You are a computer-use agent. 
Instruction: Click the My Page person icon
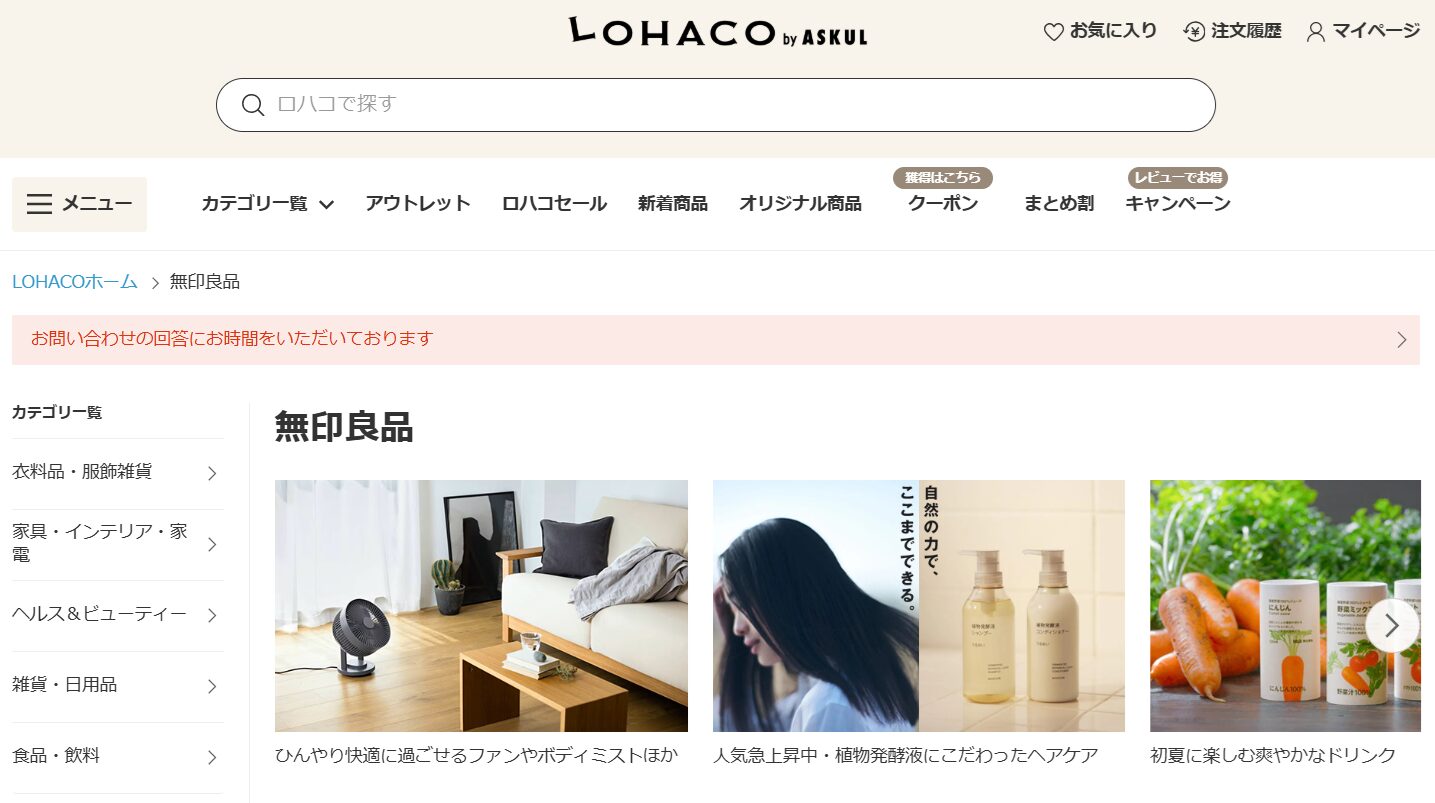coord(1316,32)
